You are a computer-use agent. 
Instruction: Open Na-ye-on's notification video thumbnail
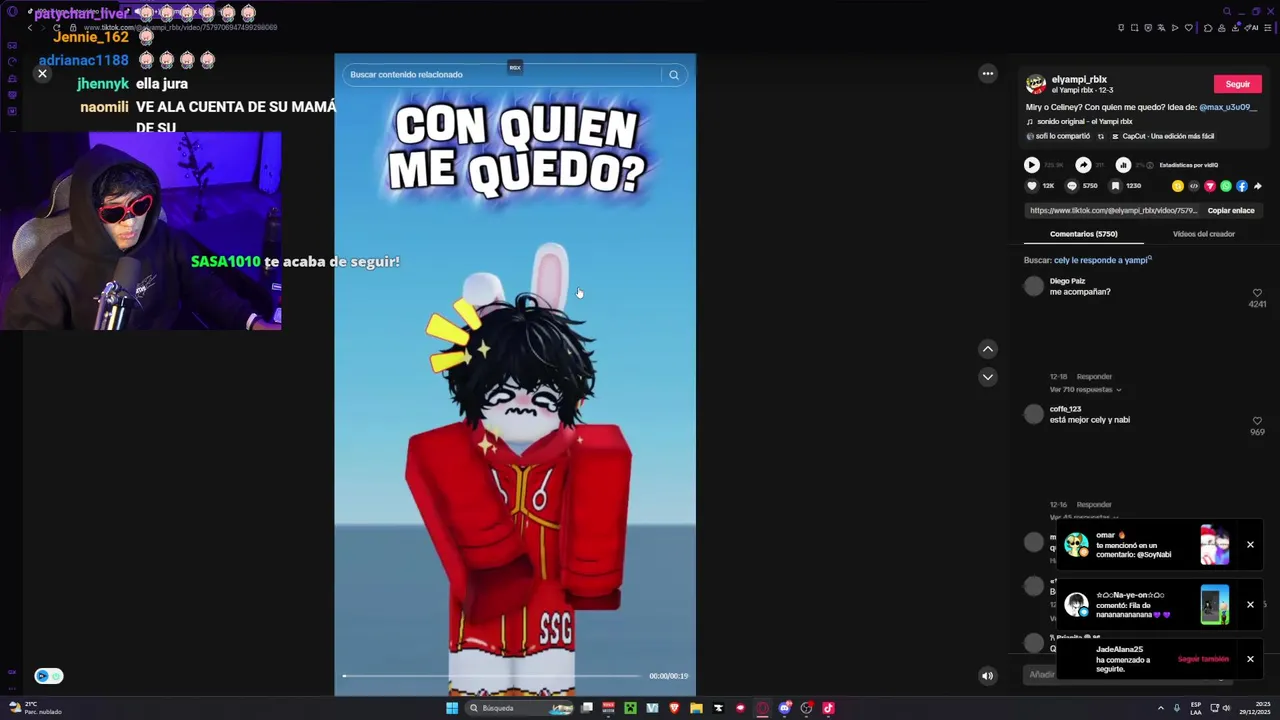(x=1215, y=605)
